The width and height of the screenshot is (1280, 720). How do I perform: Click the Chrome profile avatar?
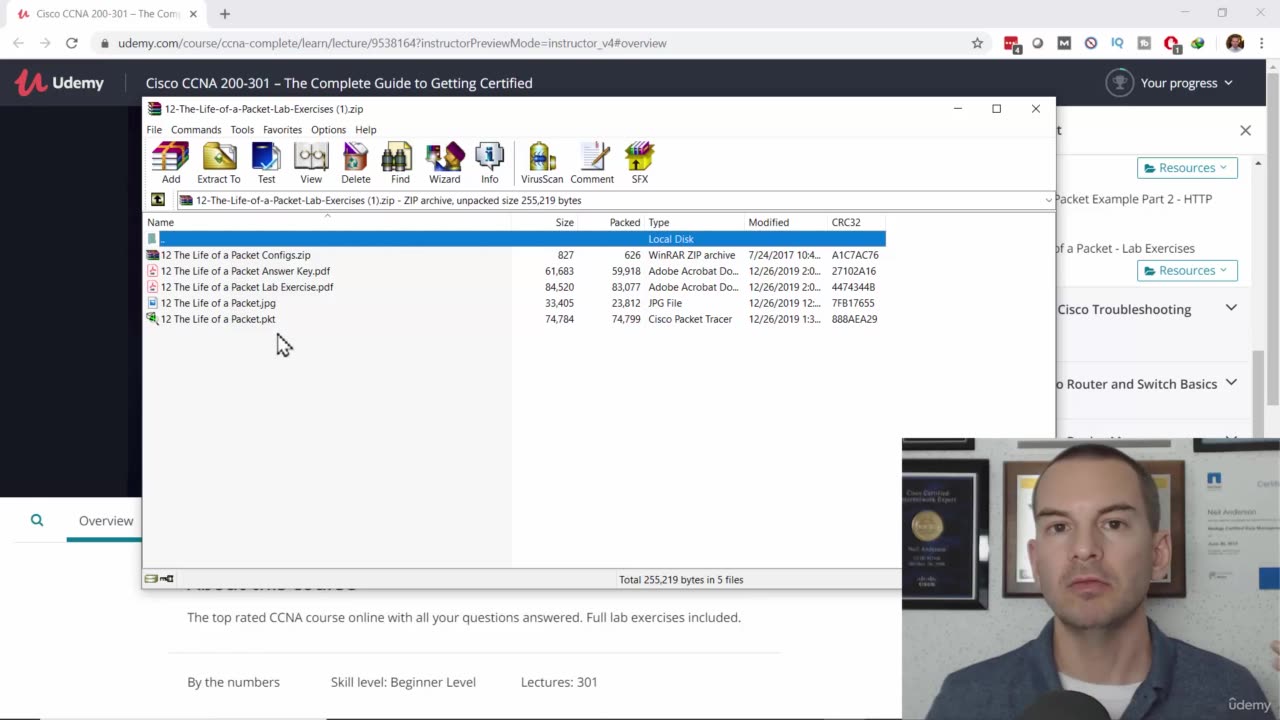click(x=1235, y=43)
